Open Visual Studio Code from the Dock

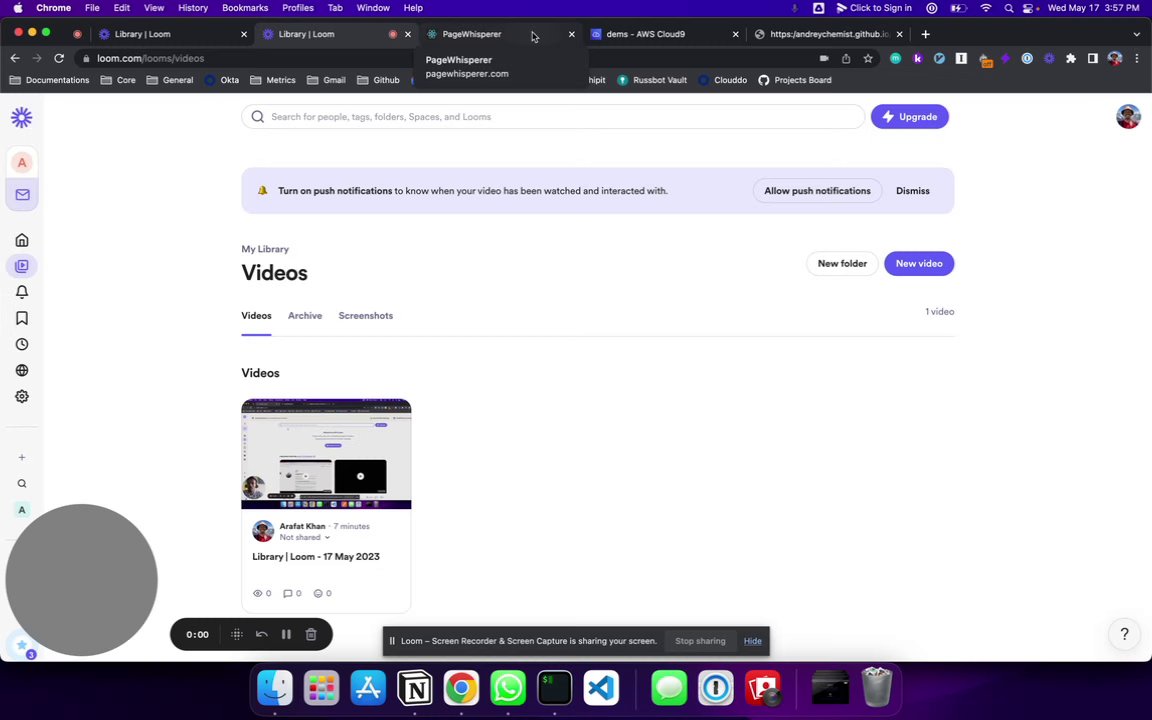pos(601,688)
